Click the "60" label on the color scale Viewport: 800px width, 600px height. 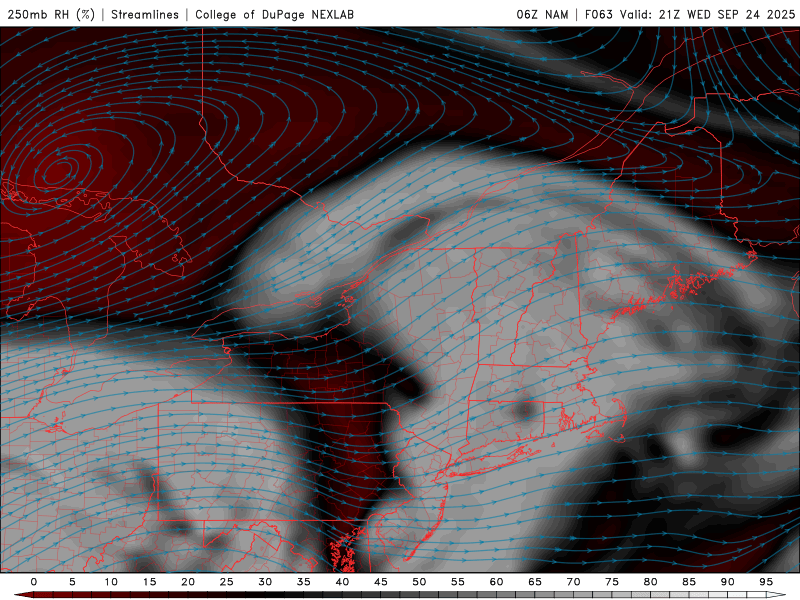496,582
